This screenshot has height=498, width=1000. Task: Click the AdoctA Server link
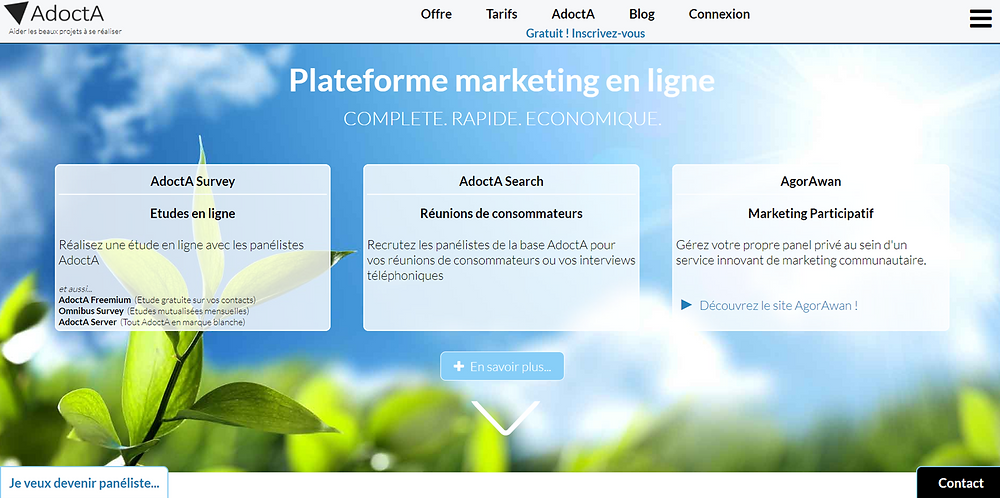click(88, 323)
